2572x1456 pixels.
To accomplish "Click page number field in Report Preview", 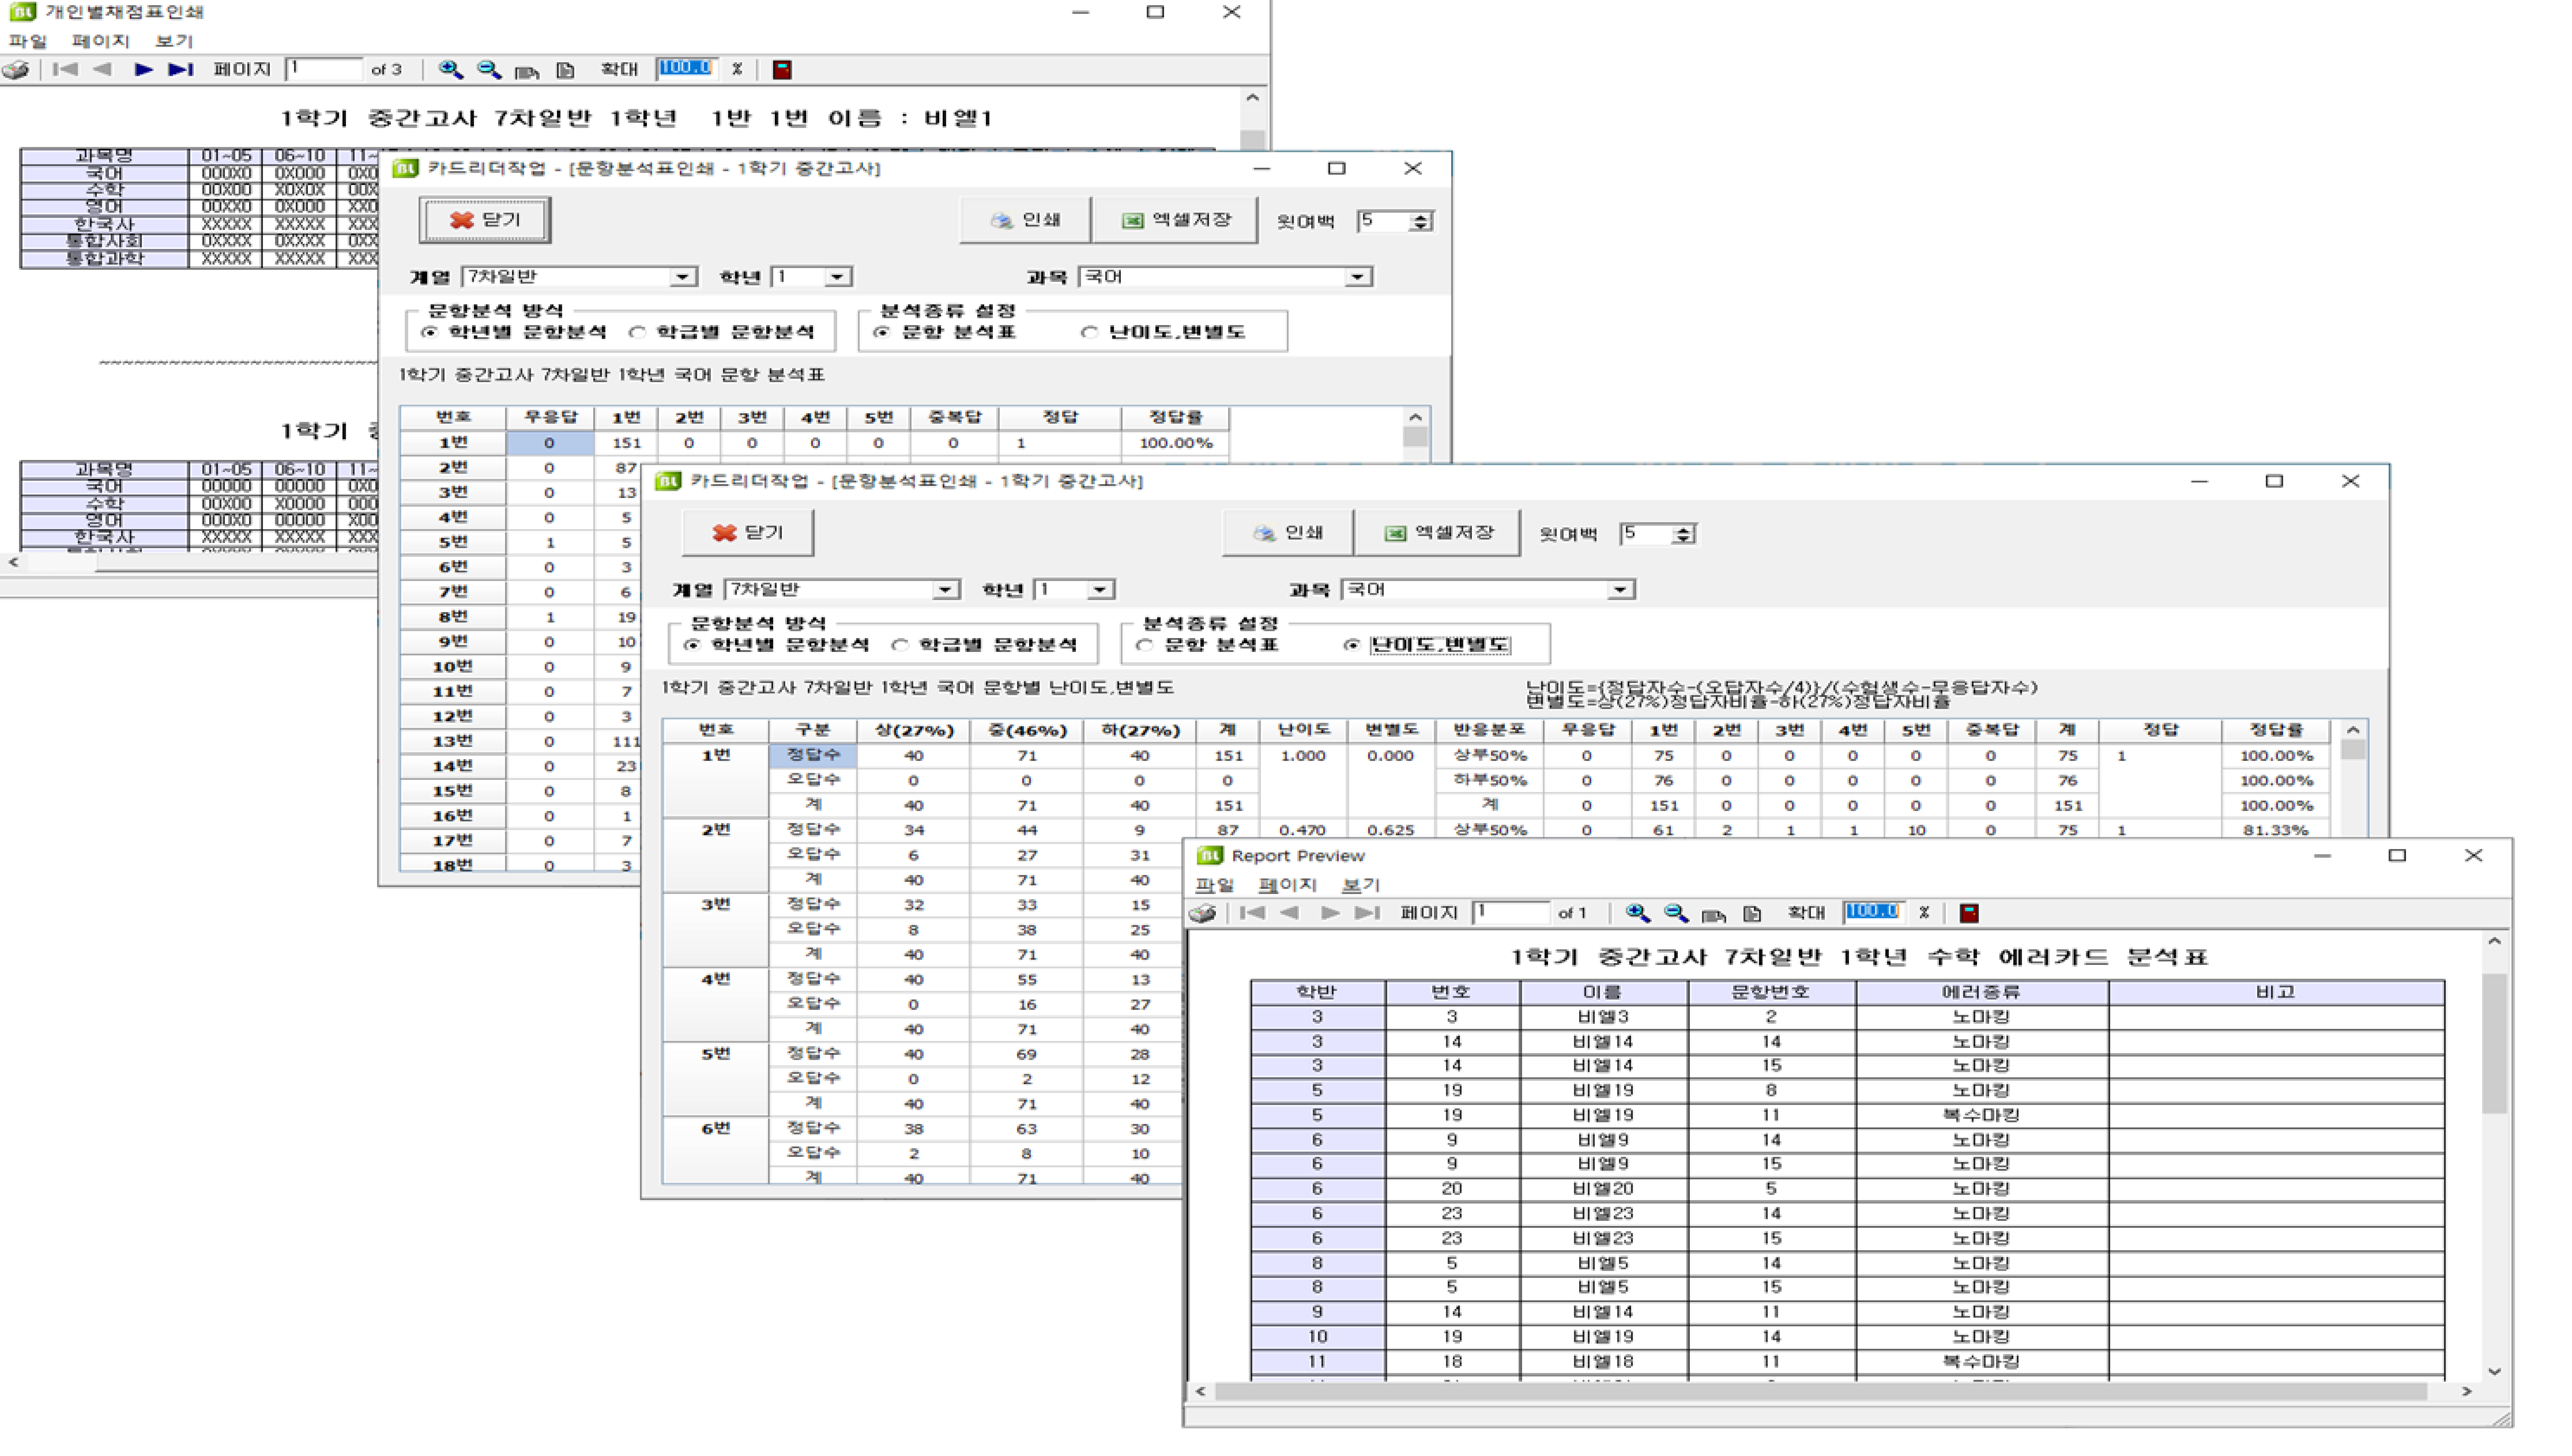I will click(1511, 913).
